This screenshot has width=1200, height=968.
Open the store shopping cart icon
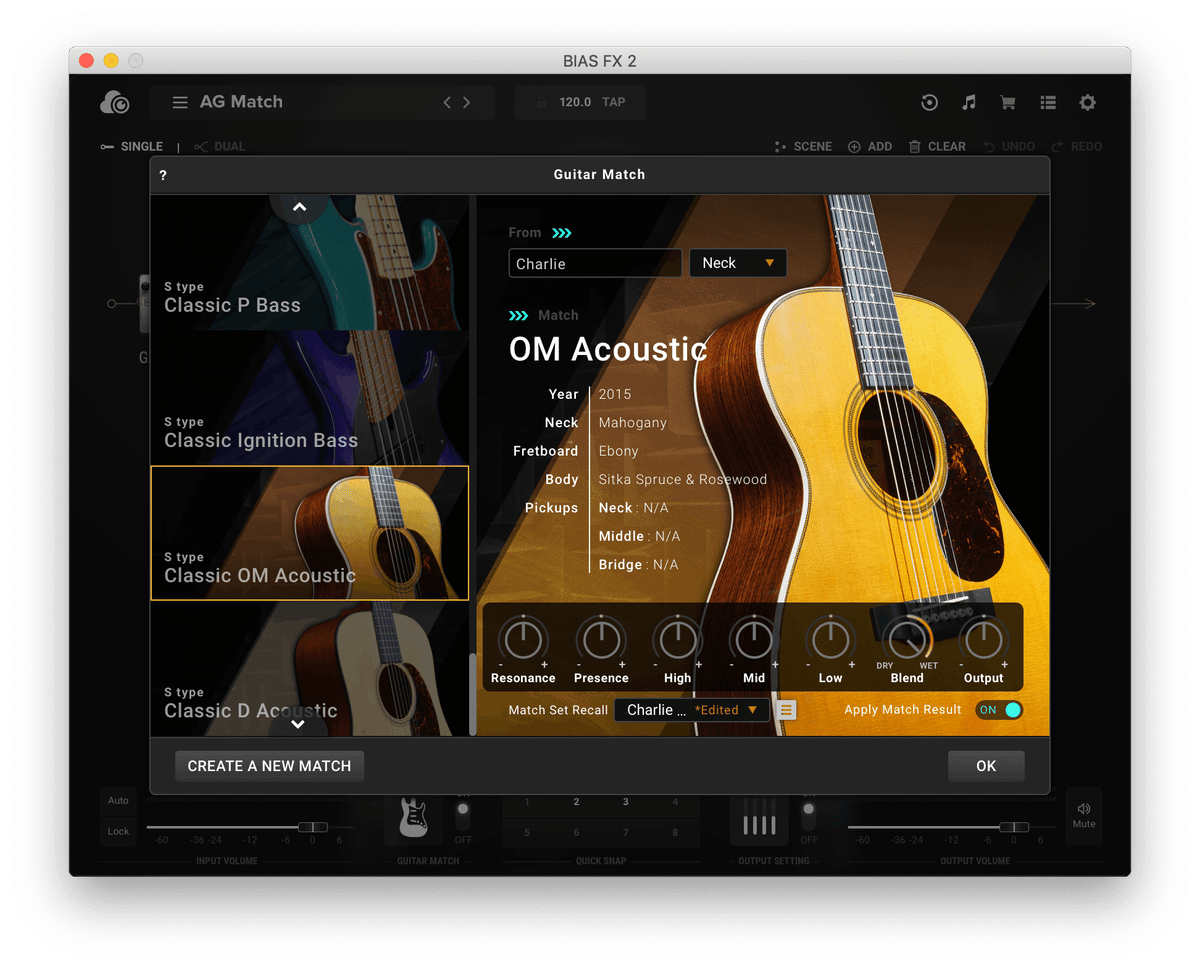coord(1007,102)
